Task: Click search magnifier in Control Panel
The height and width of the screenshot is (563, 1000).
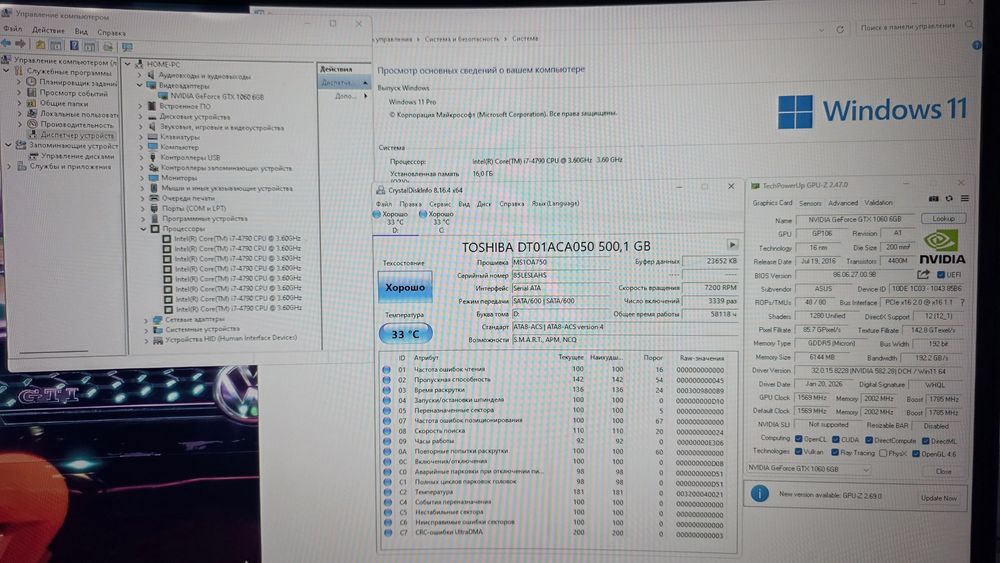Action: [x=969, y=25]
